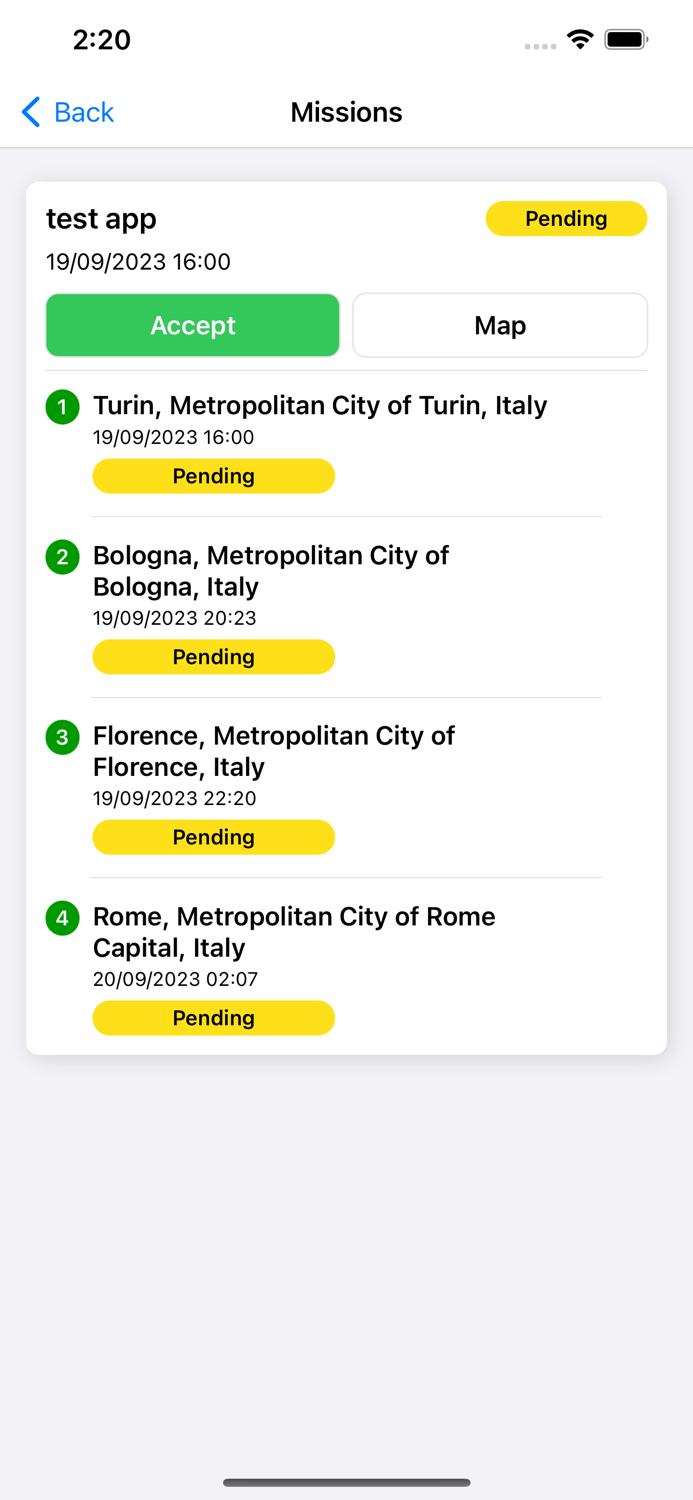Tap the blue back chevron icon
The image size is (693, 1500).
pos(31,112)
